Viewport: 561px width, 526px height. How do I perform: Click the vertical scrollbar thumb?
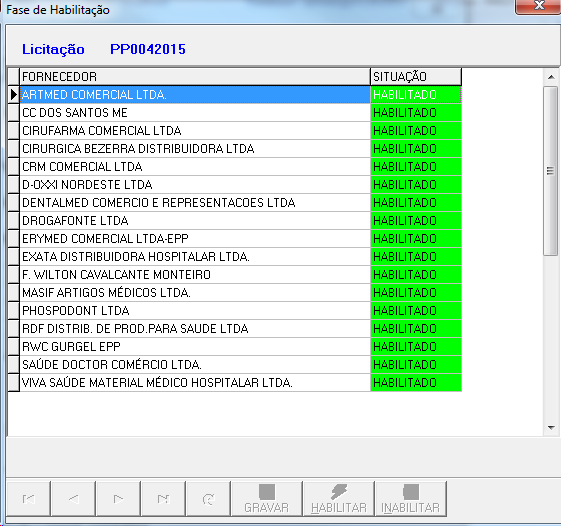click(551, 171)
